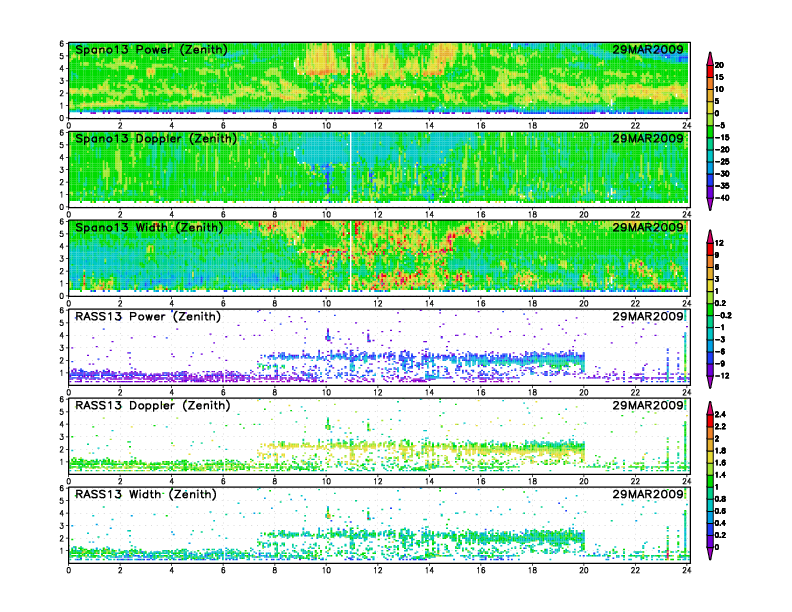Viewport: 792px width, 612px height.
Task: Click the 29MAR2009 date in Spano13 Power panel
Action: click(x=648, y=50)
